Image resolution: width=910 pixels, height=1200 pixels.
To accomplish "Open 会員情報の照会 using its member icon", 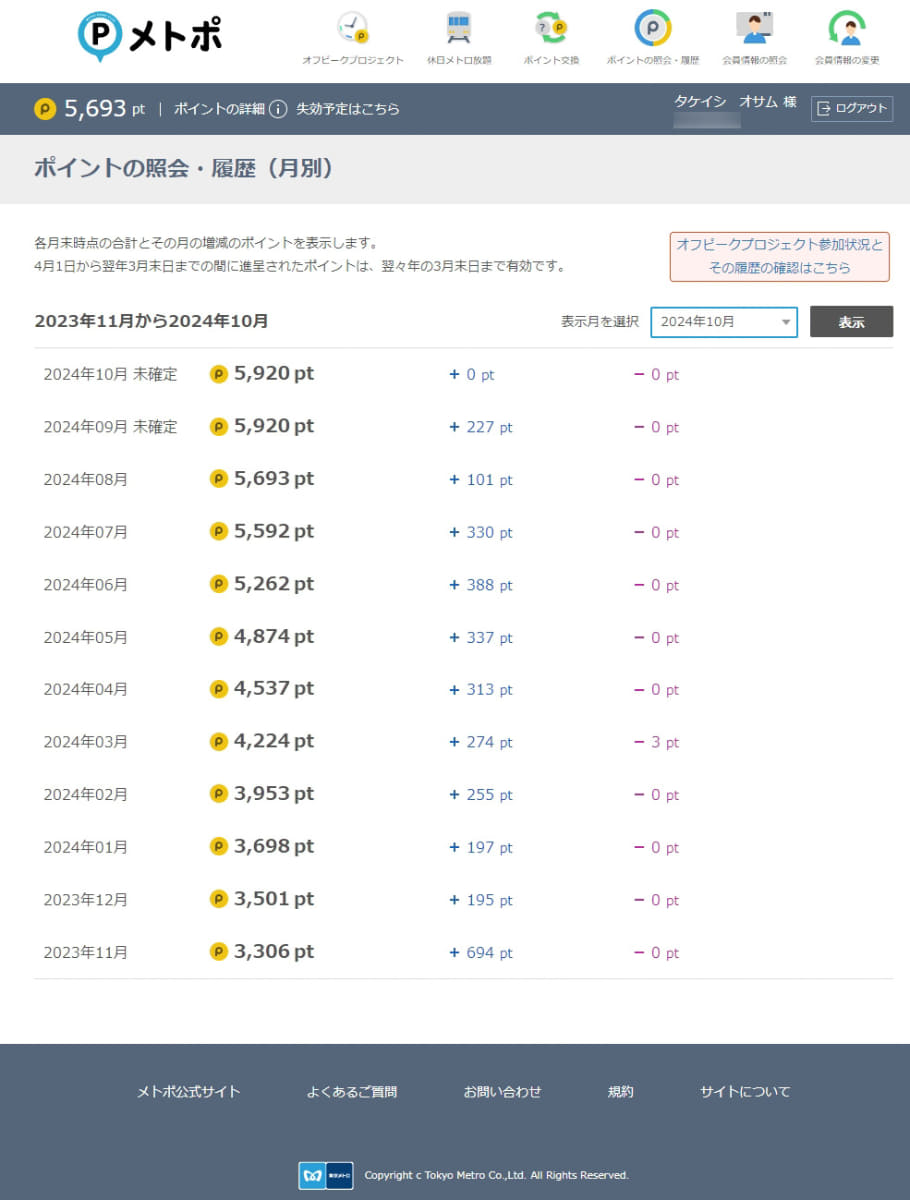I will click(755, 27).
